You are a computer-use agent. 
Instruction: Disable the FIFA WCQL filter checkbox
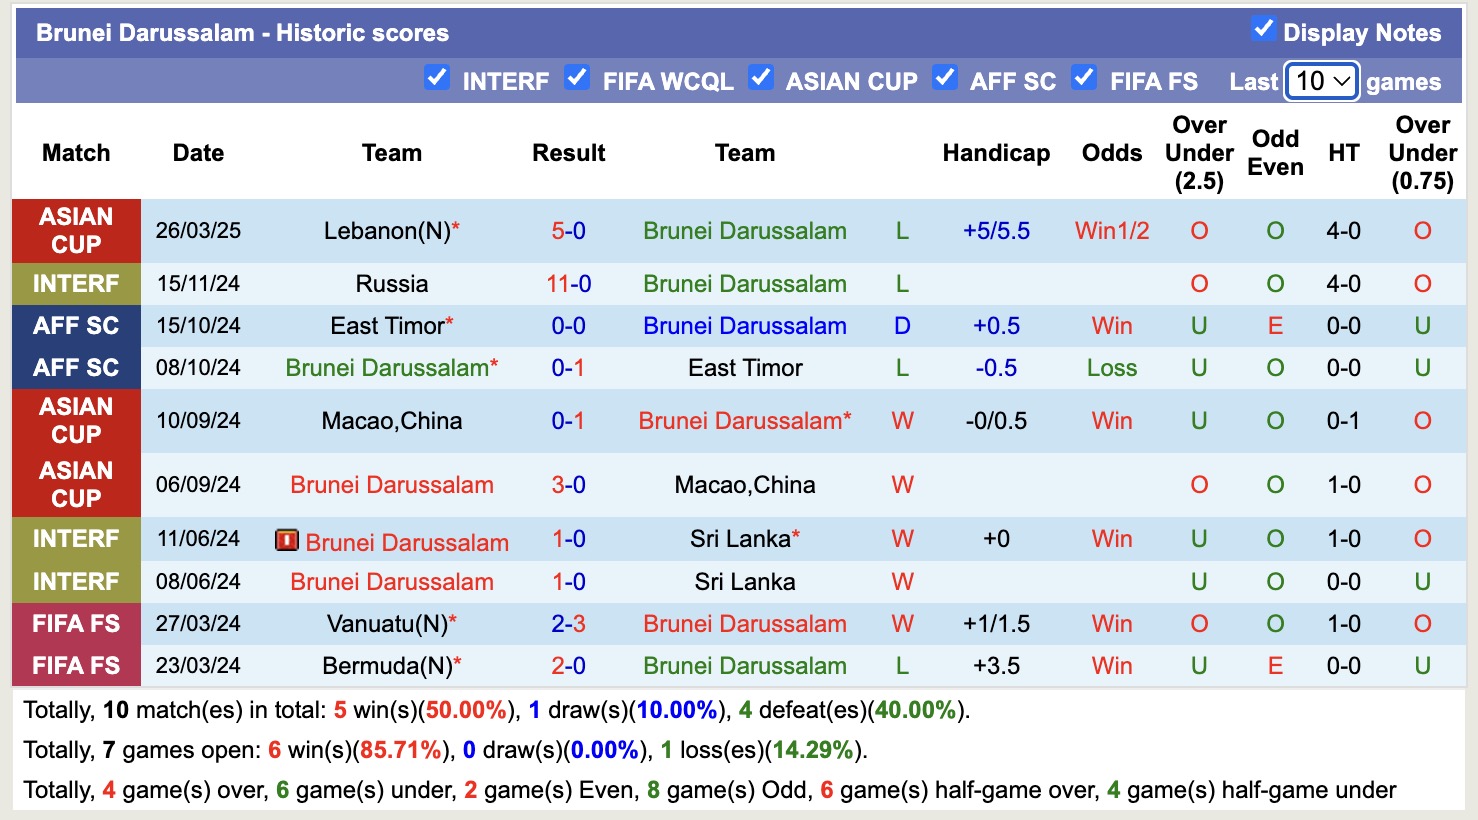pyautogui.click(x=577, y=77)
